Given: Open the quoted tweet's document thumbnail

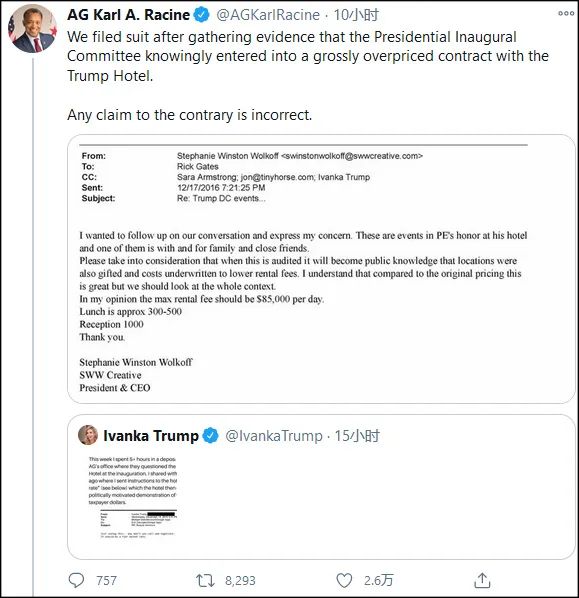Looking at the screenshot, I should [133, 497].
